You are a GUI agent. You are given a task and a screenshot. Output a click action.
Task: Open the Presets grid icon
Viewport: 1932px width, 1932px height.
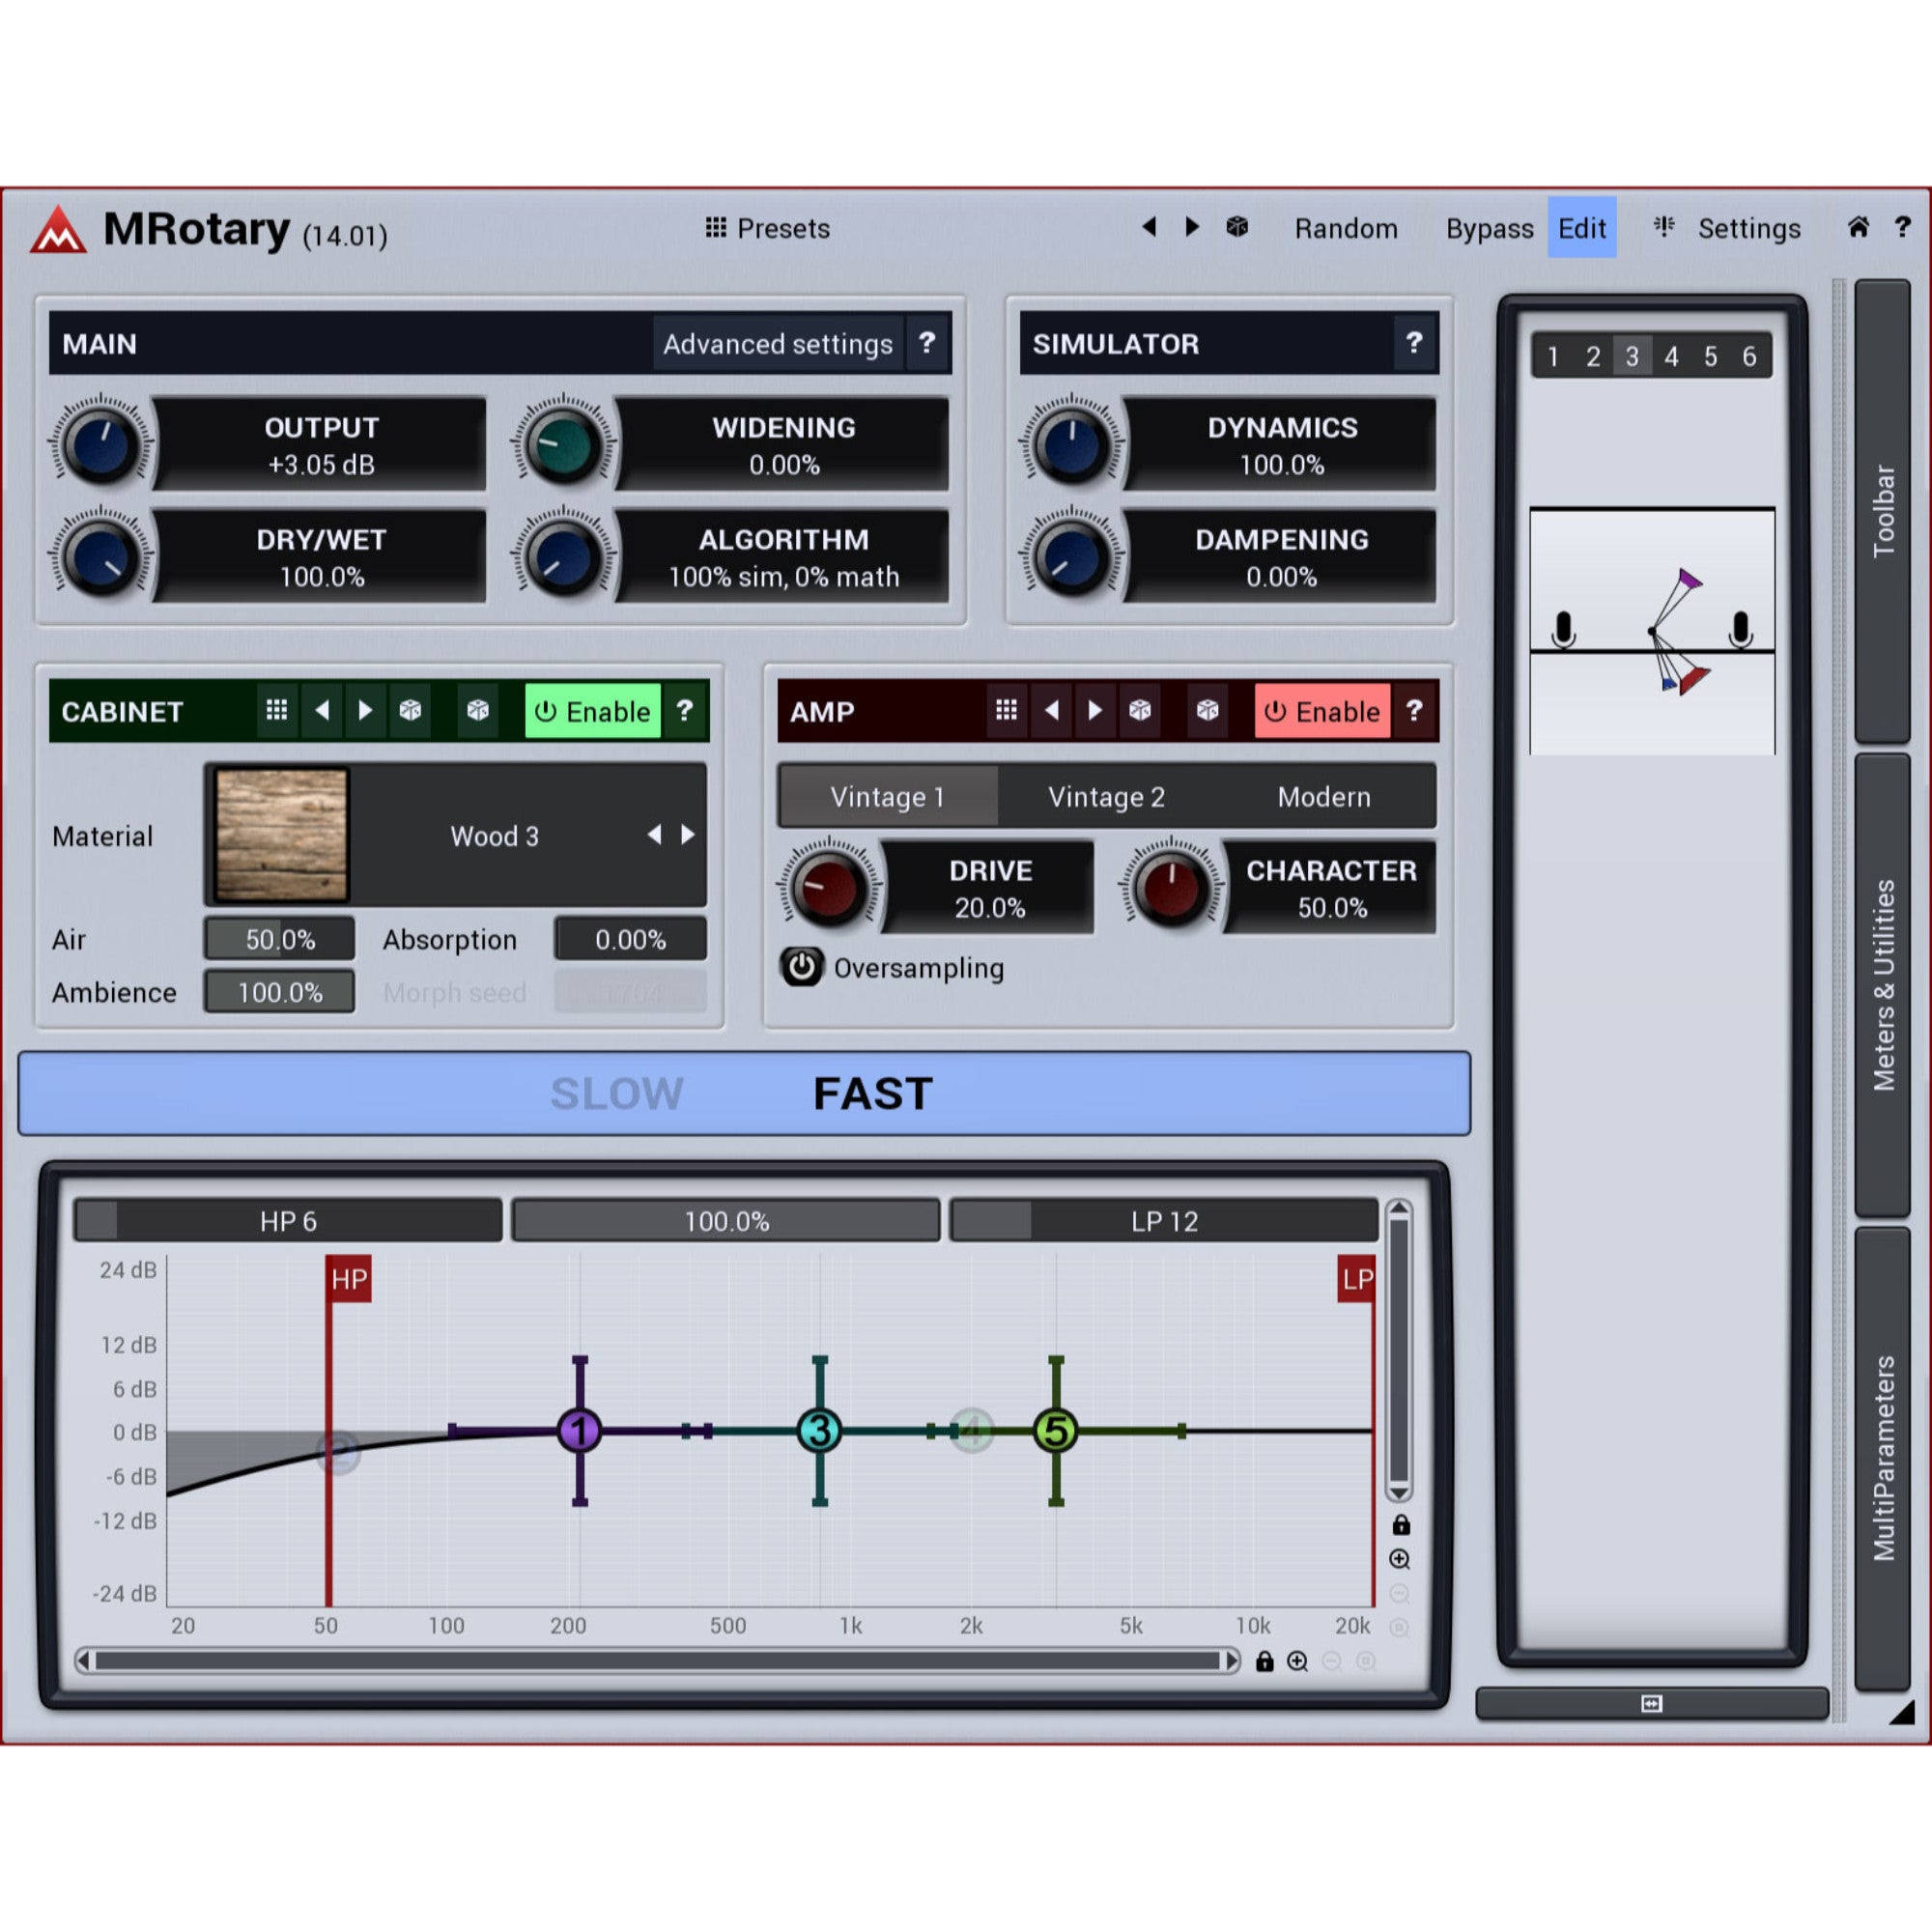click(x=716, y=228)
